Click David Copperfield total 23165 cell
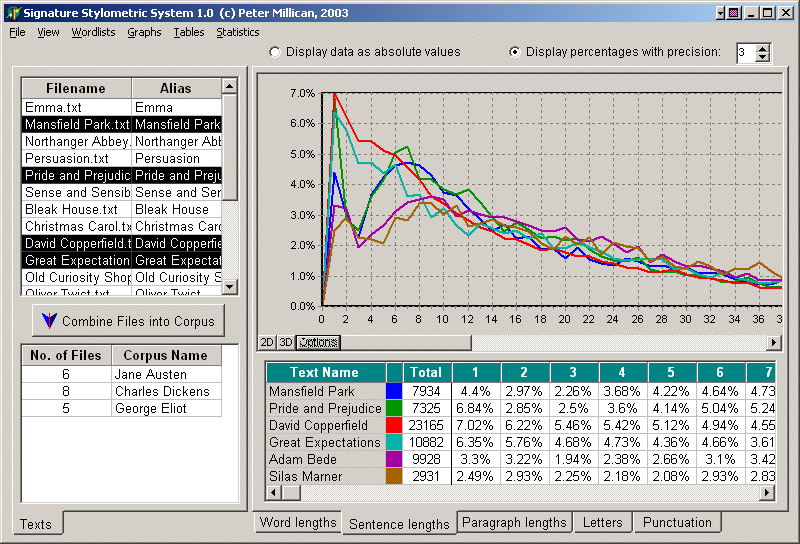 pyautogui.click(x=427, y=425)
